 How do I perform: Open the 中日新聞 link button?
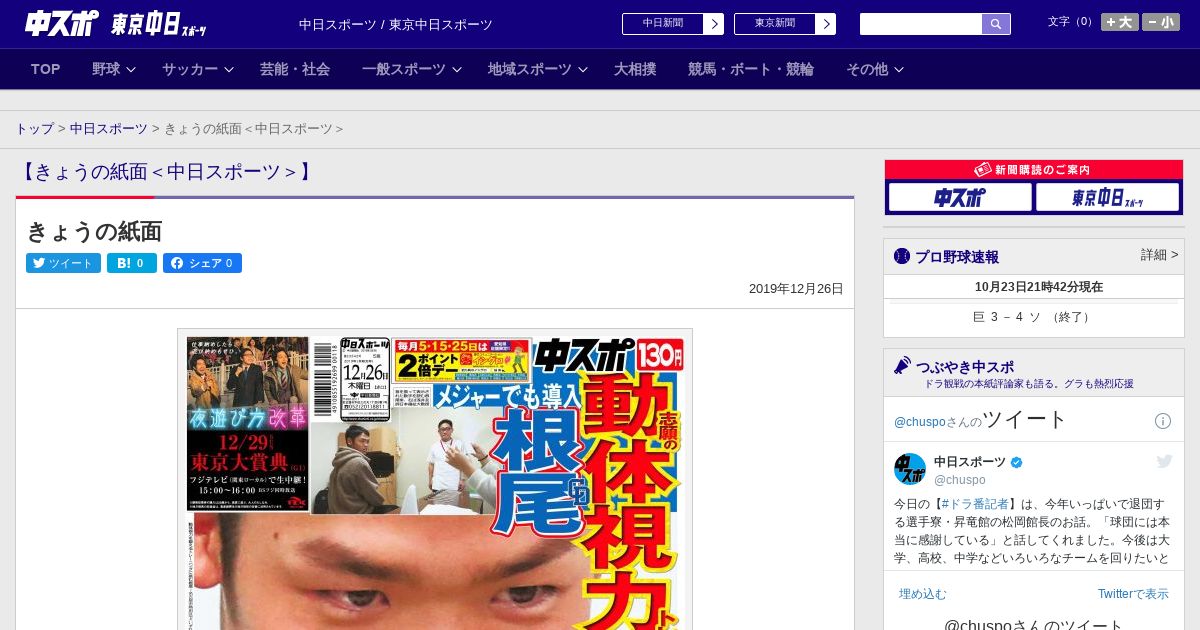pos(663,24)
